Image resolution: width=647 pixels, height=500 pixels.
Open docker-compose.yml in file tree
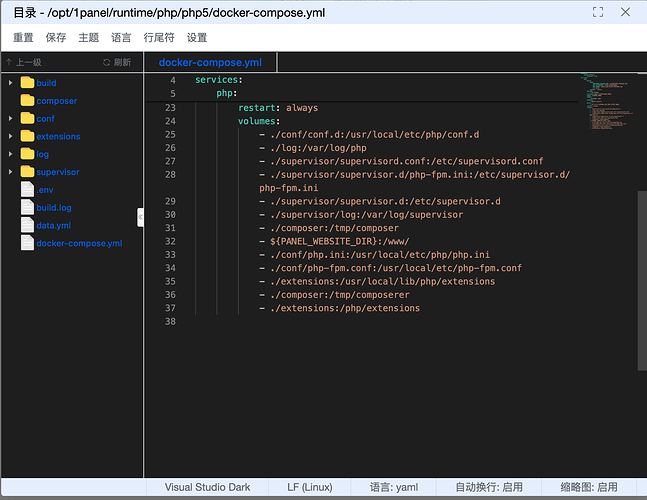(x=79, y=243)
